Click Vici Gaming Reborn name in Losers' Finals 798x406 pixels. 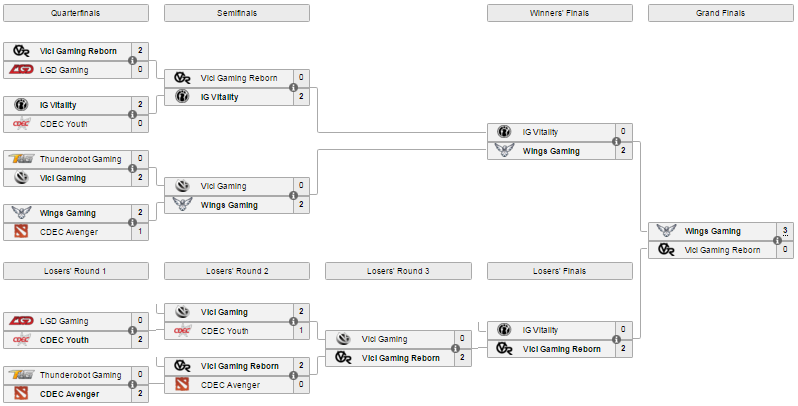coord(562,349)
